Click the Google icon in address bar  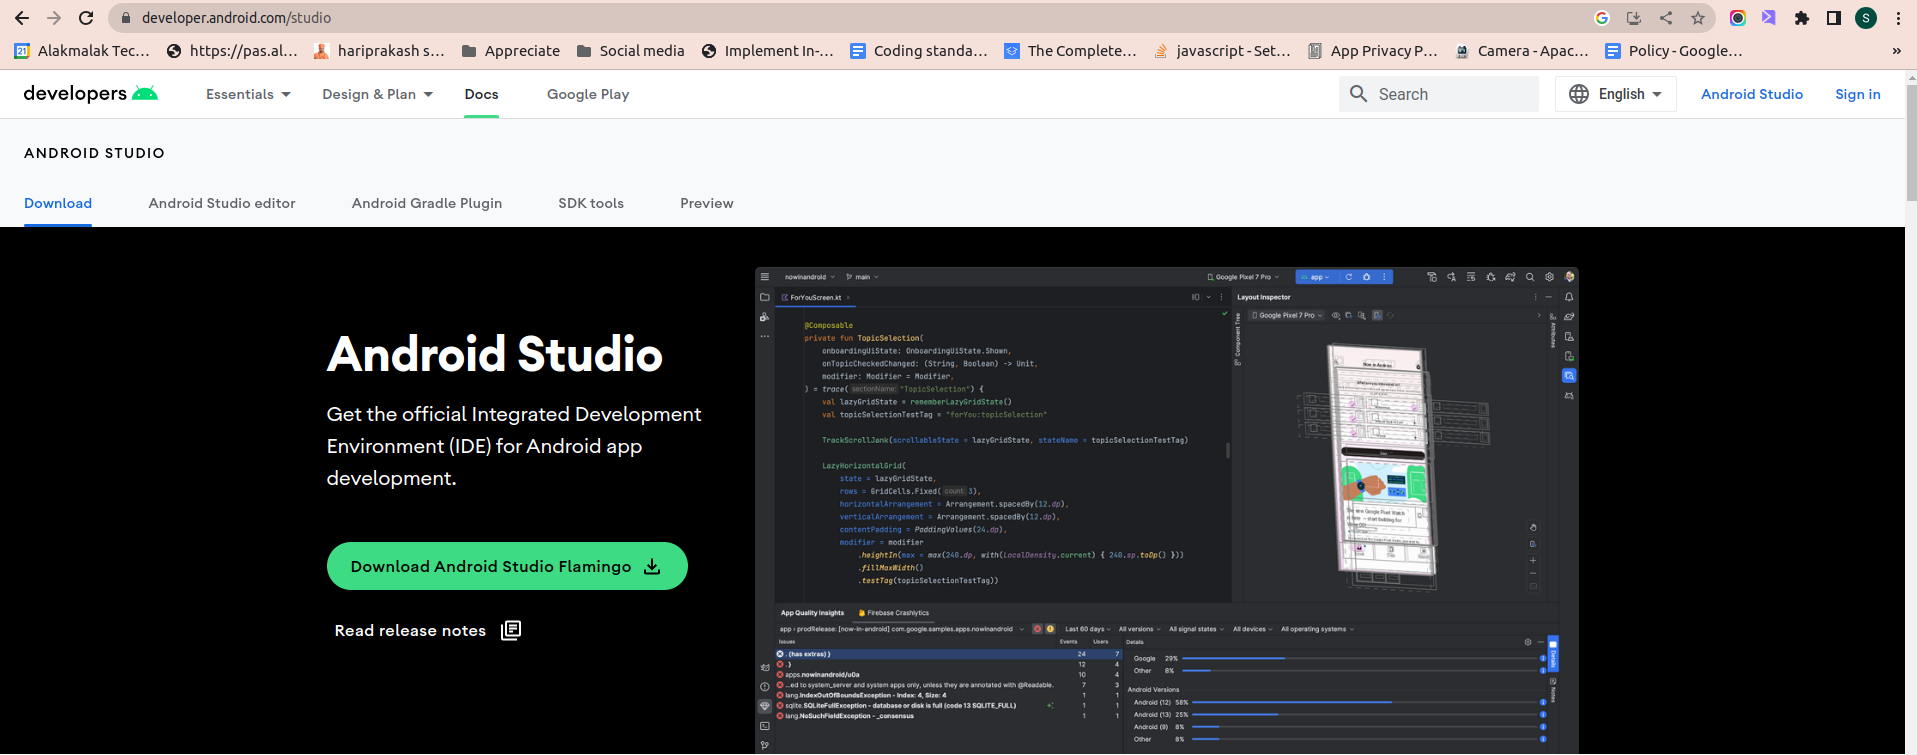(x=1602, y=18)
